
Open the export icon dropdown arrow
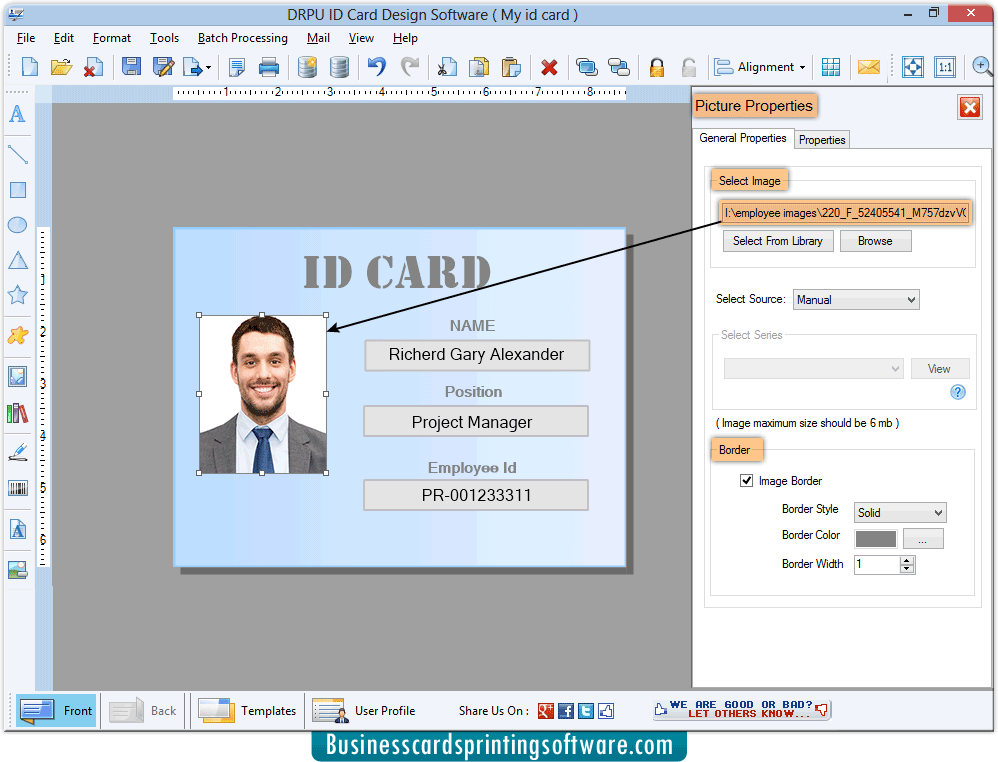[x=208, y=67]
